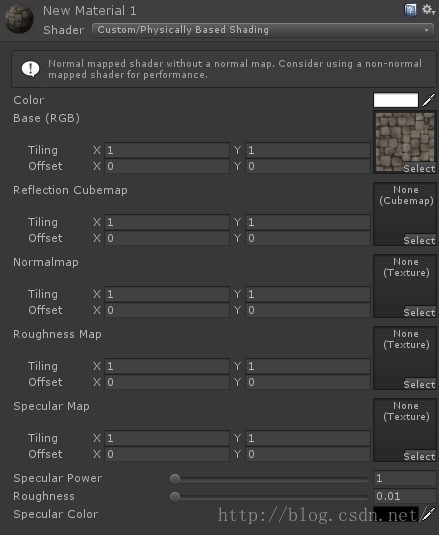This screenshot has width=439, height=535.
Task: Click Select in the Specular Map slot
Action: click(419, 456)
